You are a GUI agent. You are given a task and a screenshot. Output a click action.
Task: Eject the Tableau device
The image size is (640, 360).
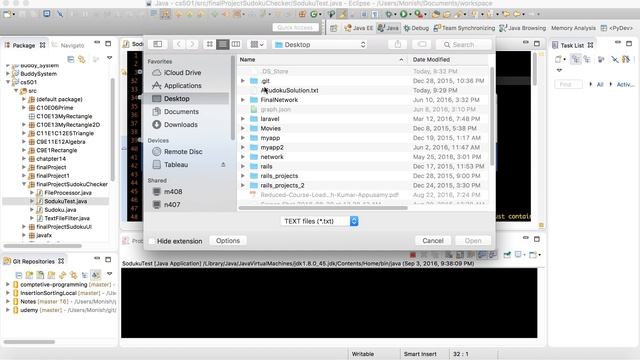click(223, 164)
